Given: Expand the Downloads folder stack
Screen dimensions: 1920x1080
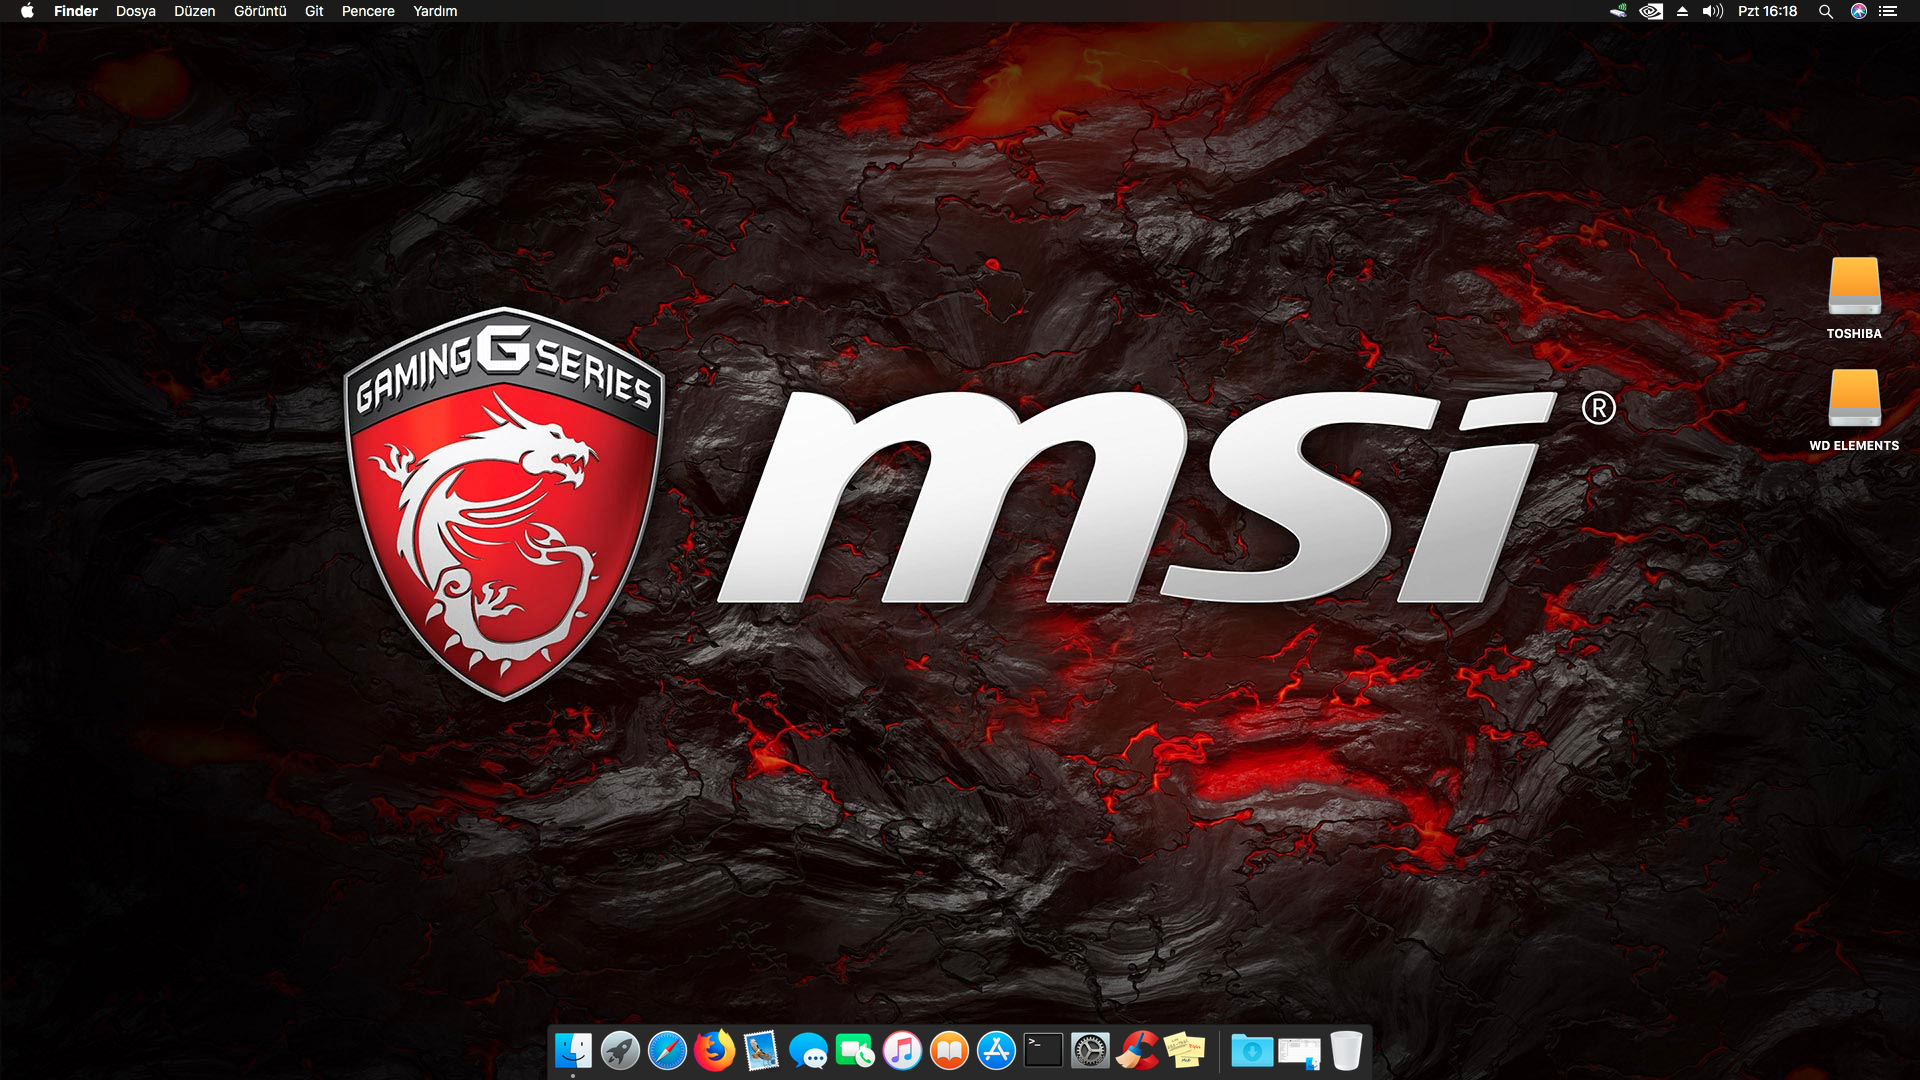Looking at the screenshot, I should [1251, 1051].
